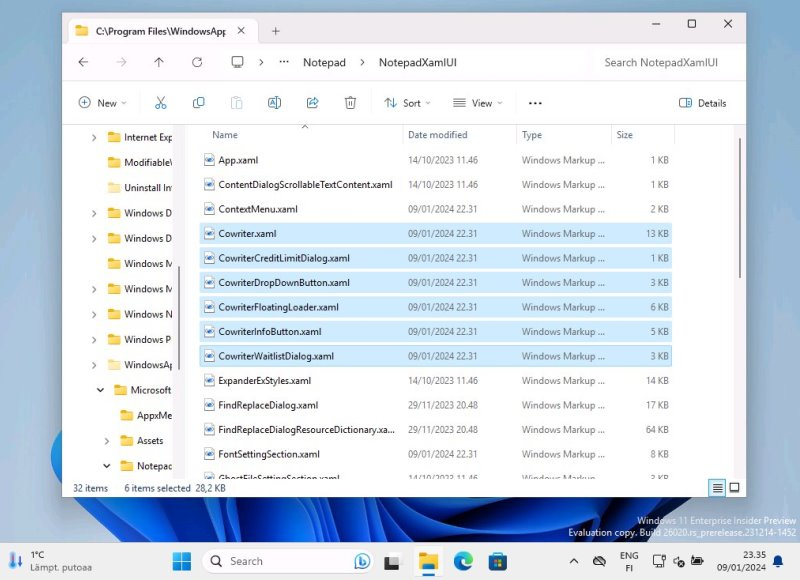Open Microsoft Edge from the taskbar
The width and height of the screenshot is (800, 580).
[463, 561]
